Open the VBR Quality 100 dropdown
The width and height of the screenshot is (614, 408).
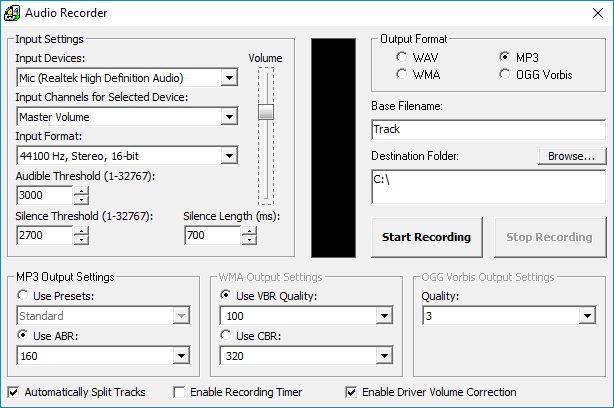[x=384, y=316]
